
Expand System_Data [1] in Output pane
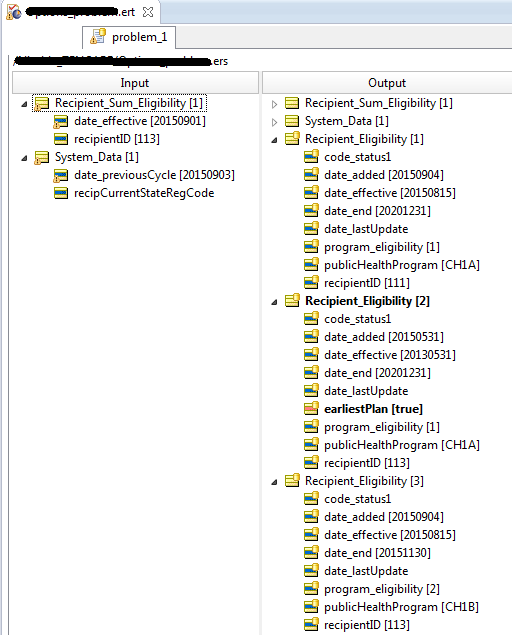274,122
